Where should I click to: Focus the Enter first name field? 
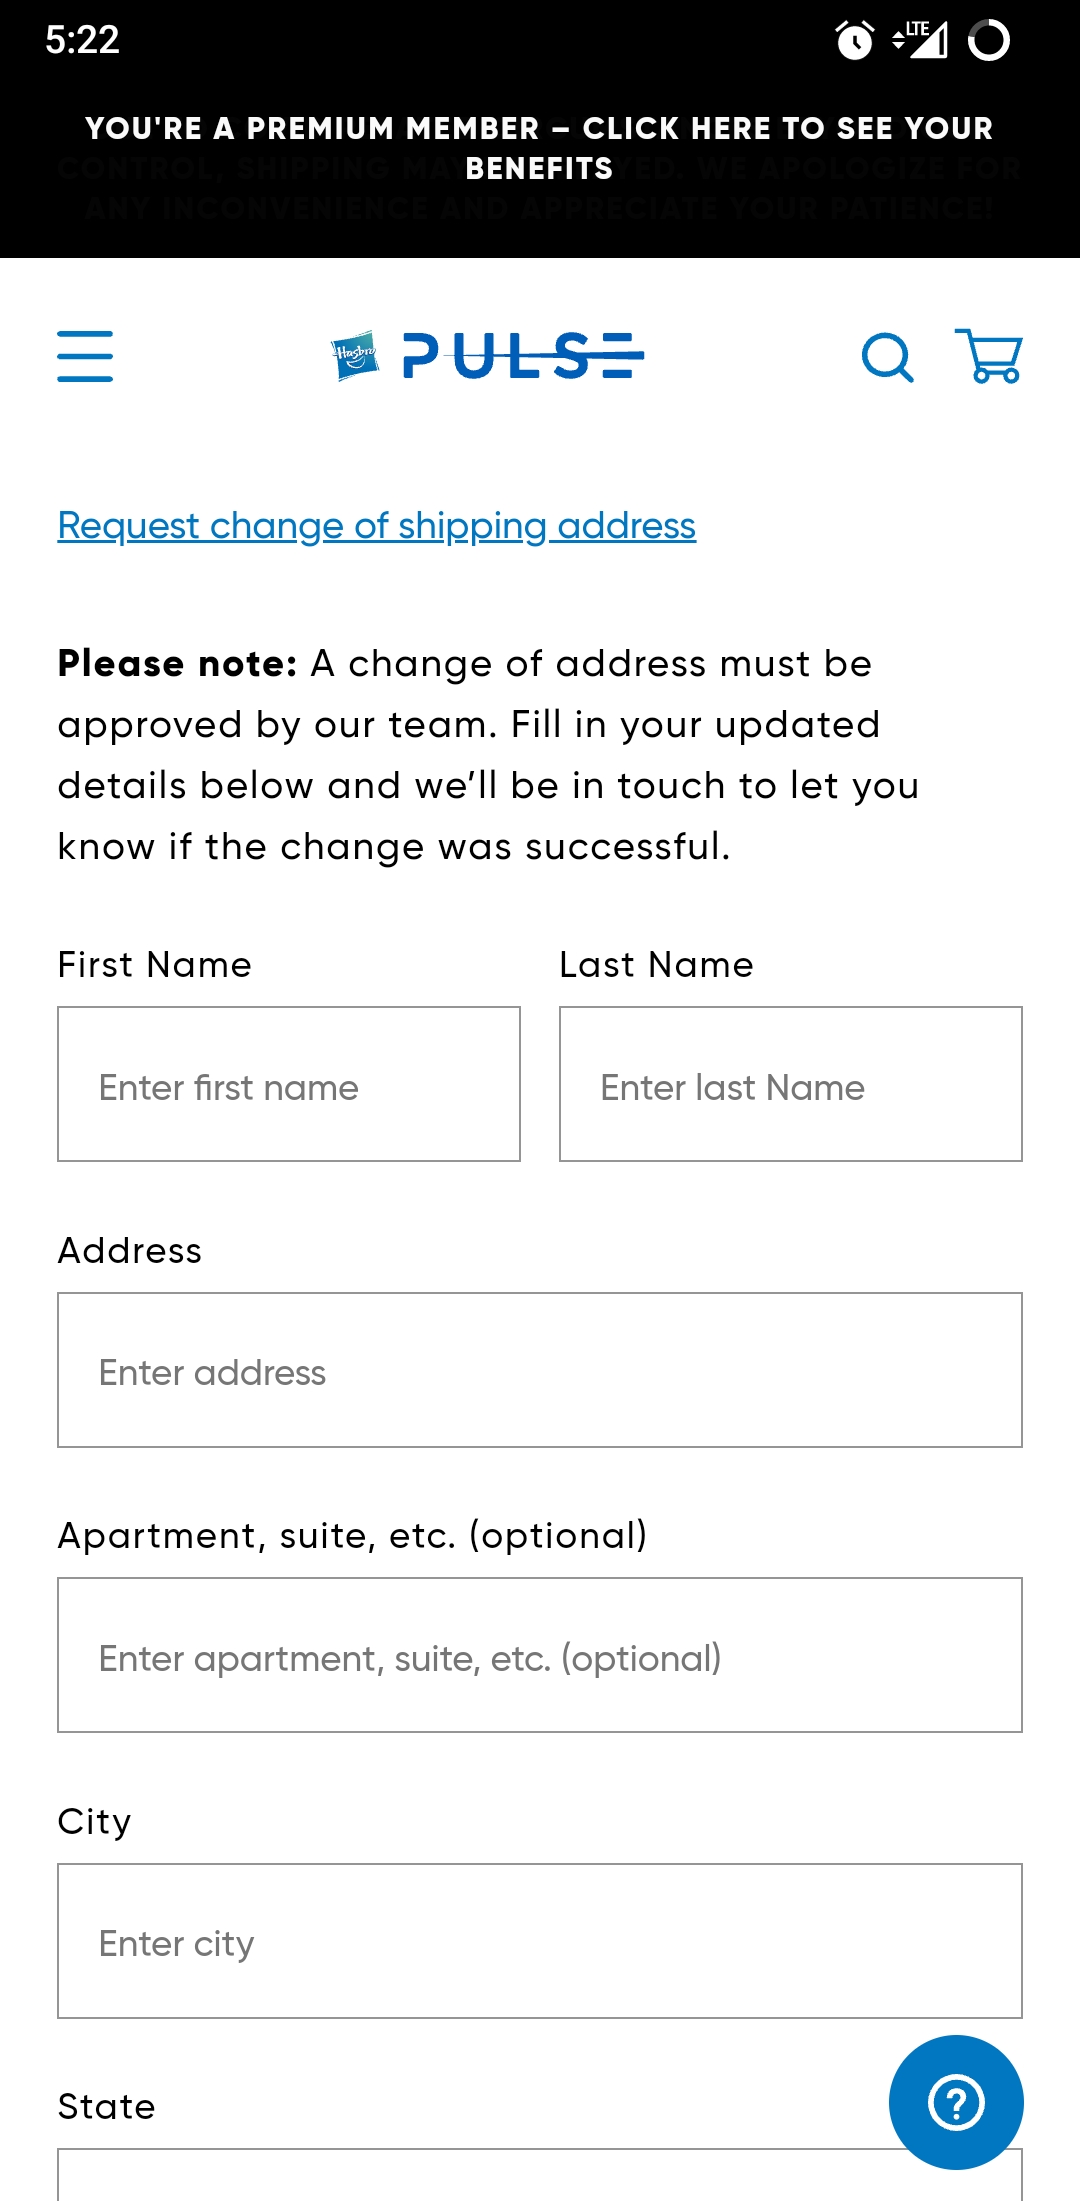tap(289, 1084)
